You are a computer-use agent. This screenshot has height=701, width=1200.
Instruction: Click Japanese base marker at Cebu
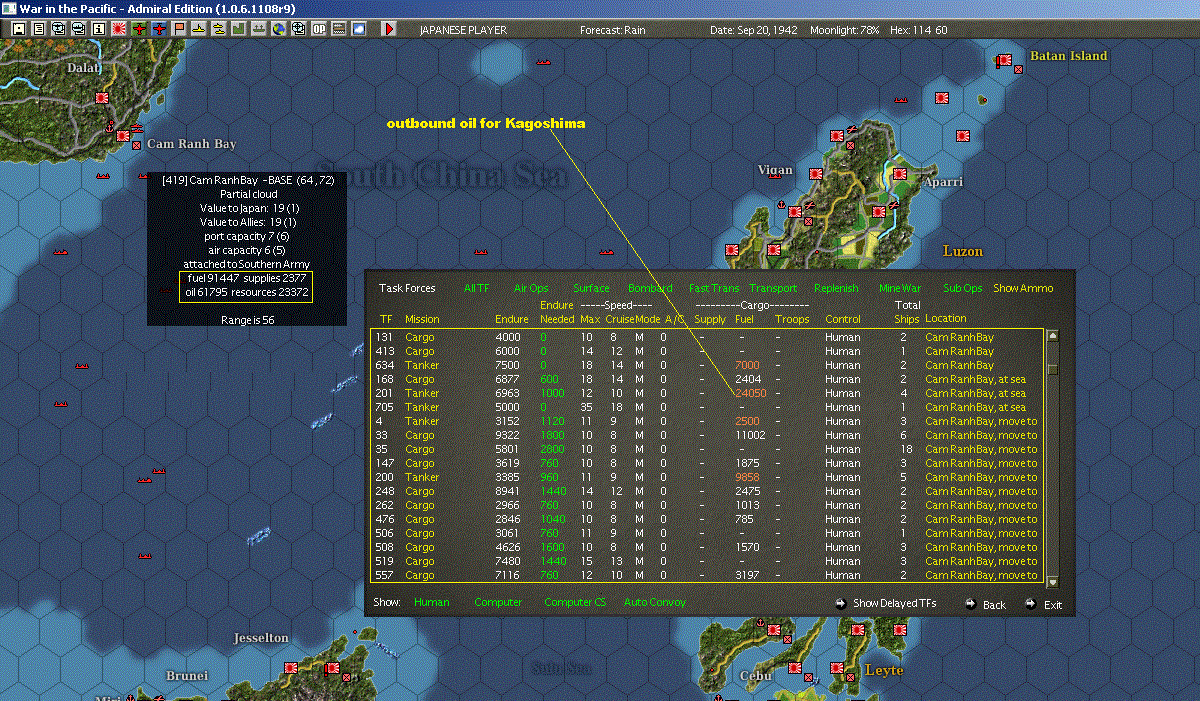click(x=794, y=667)
